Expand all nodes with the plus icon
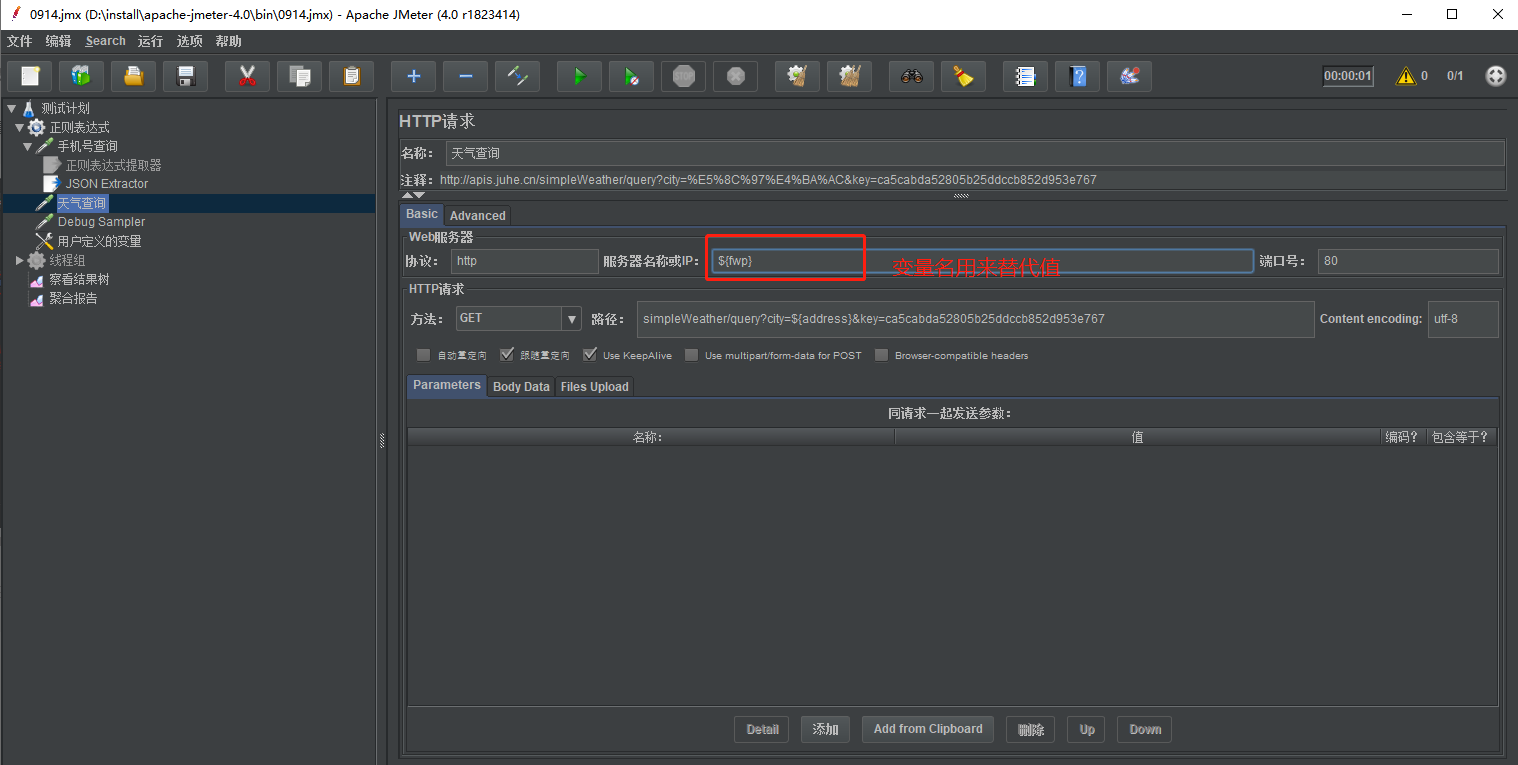Image resolution: width=1518 pixels, height=765 pixels. 414,76
